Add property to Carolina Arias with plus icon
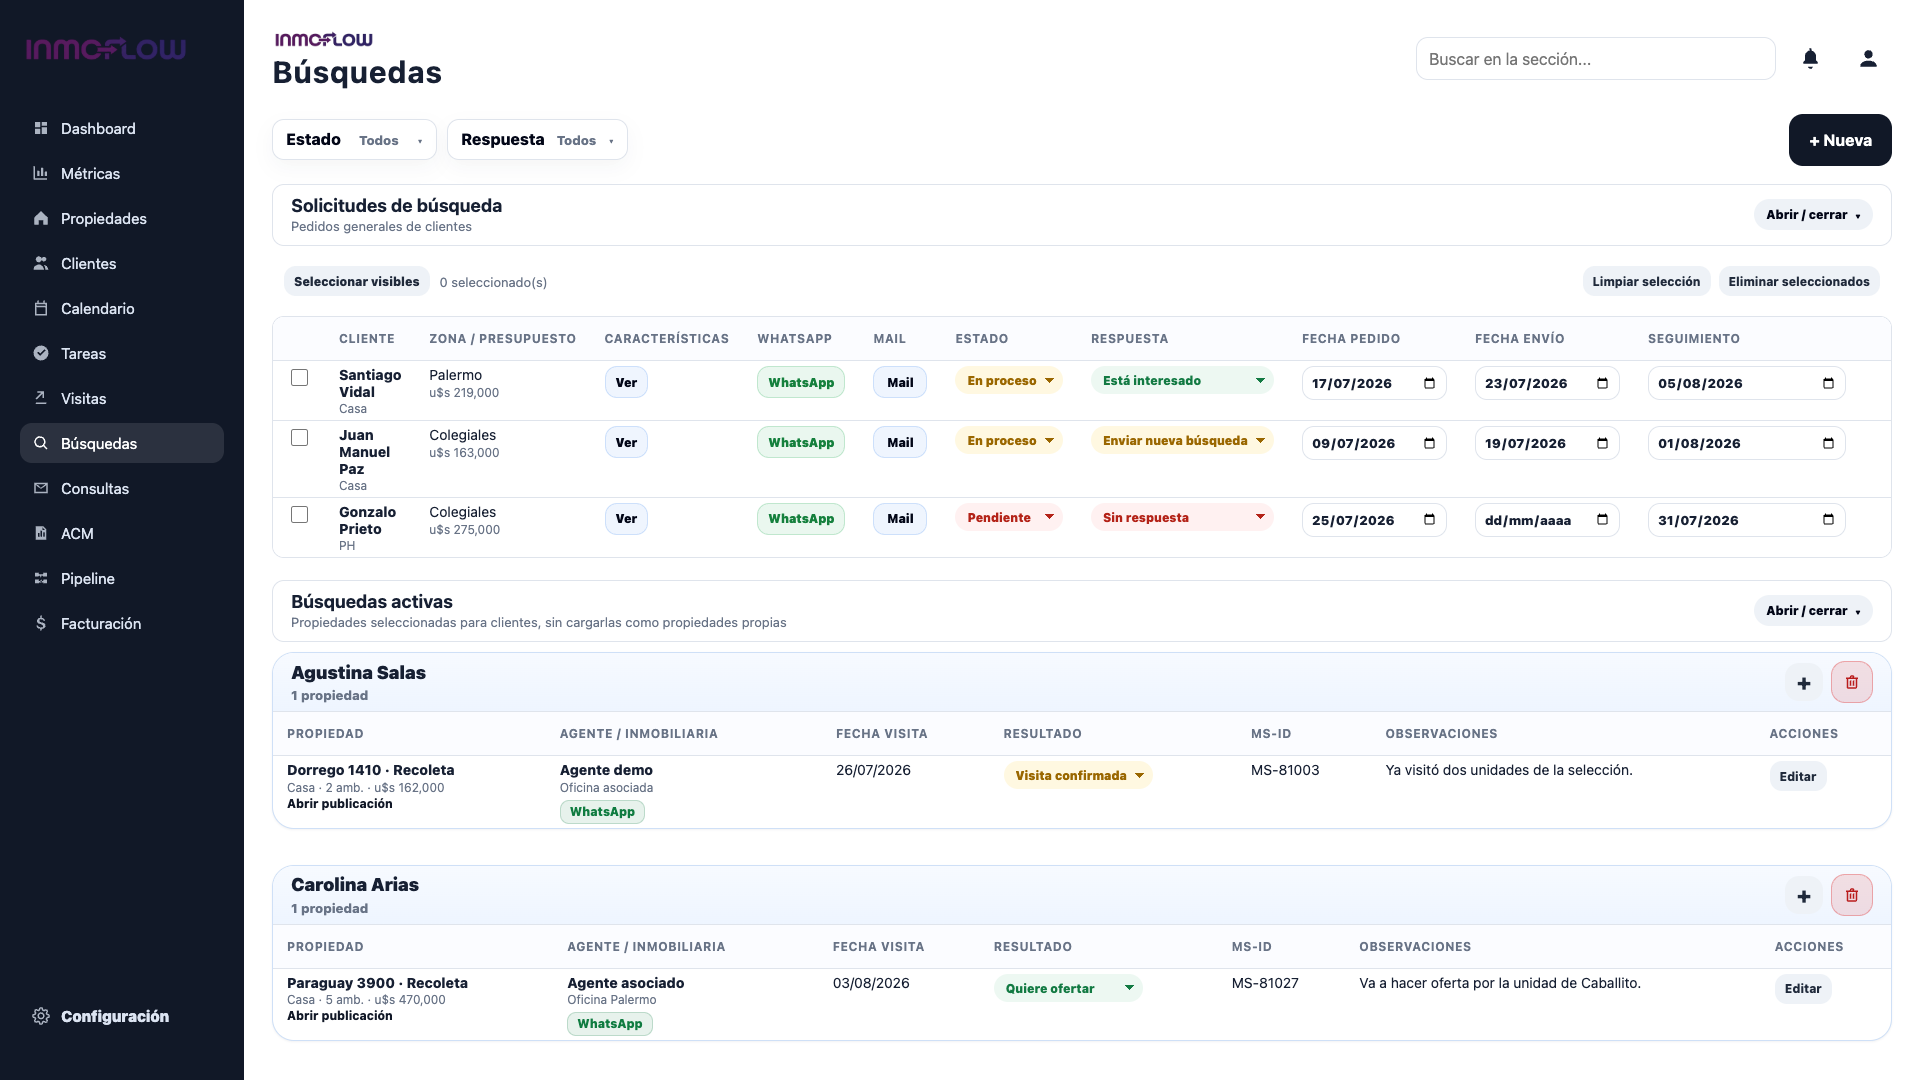 click(1804, 896)
